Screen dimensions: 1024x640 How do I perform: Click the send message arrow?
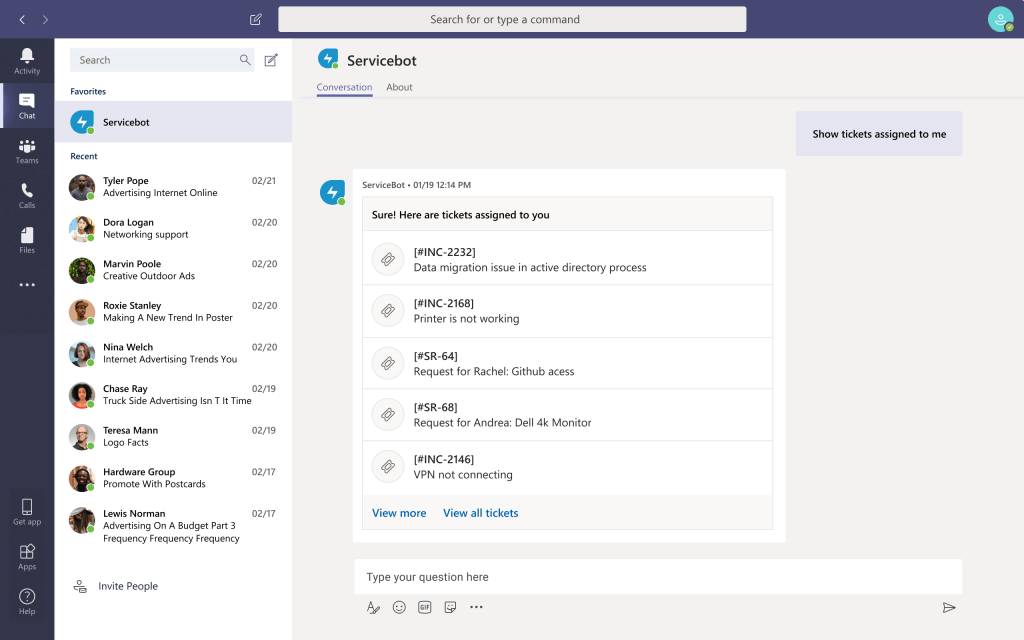click(949, 607)
